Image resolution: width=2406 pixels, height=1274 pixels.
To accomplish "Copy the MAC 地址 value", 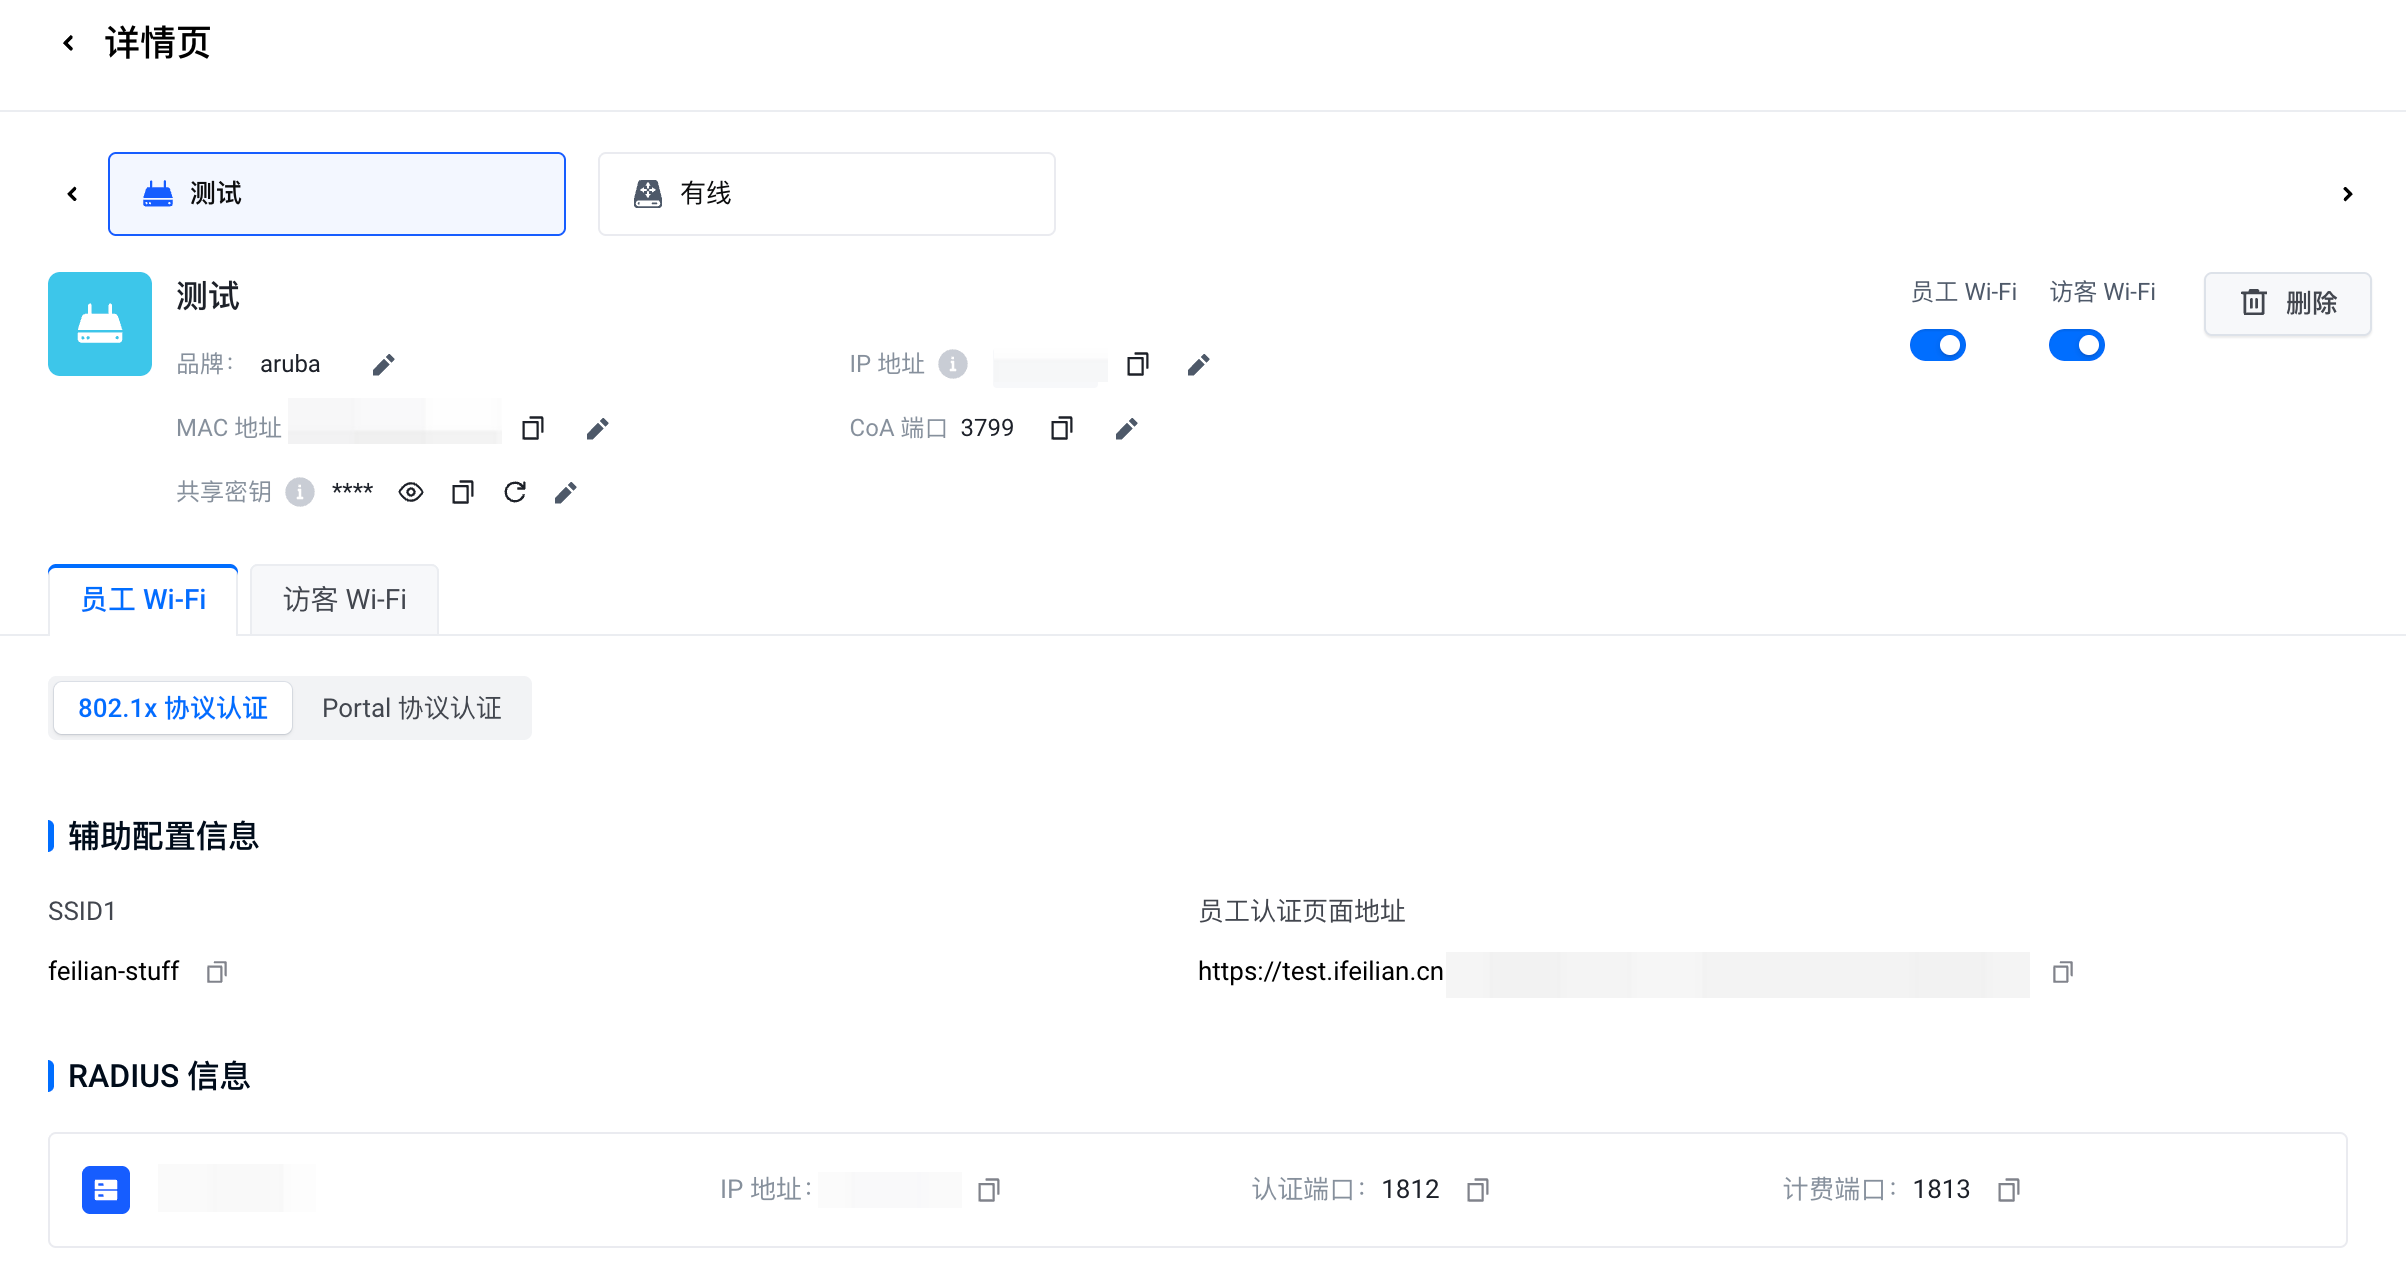I will pos(533,428).
